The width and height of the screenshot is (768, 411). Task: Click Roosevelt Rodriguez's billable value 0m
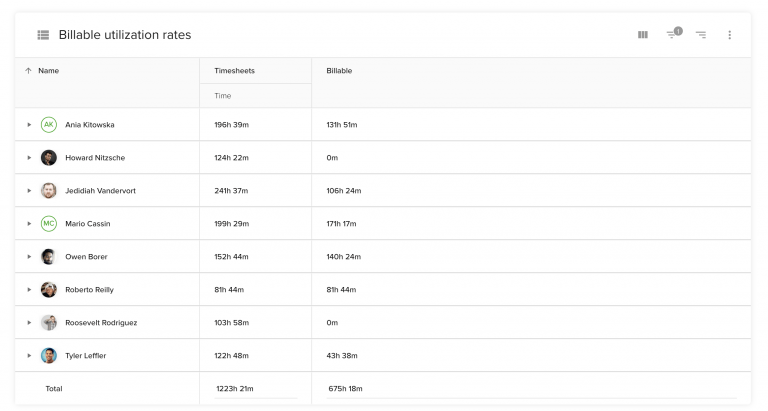click(332, 322)
